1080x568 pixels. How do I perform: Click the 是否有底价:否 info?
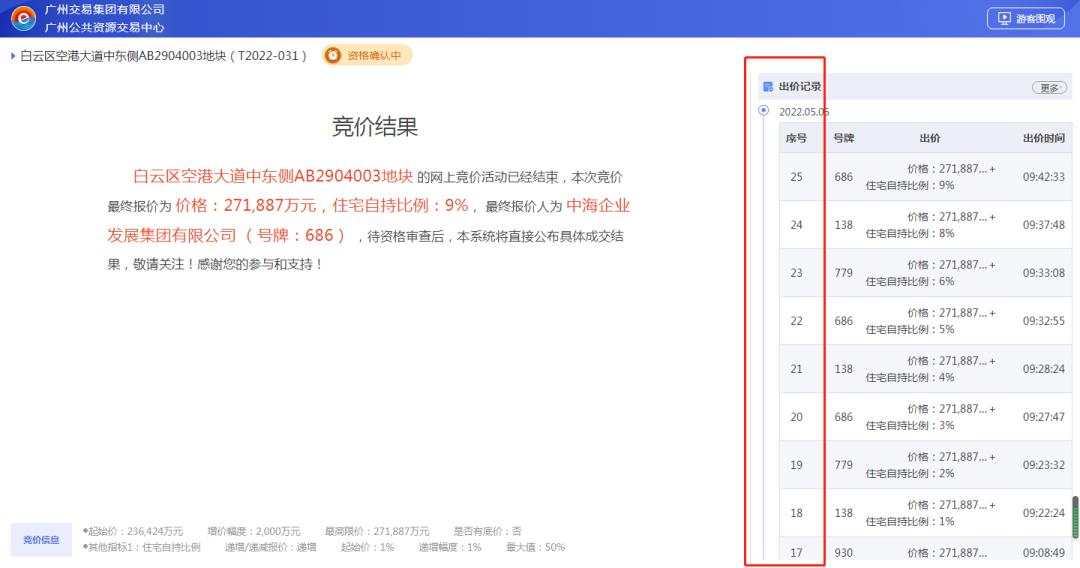click(x=487, y=532)
